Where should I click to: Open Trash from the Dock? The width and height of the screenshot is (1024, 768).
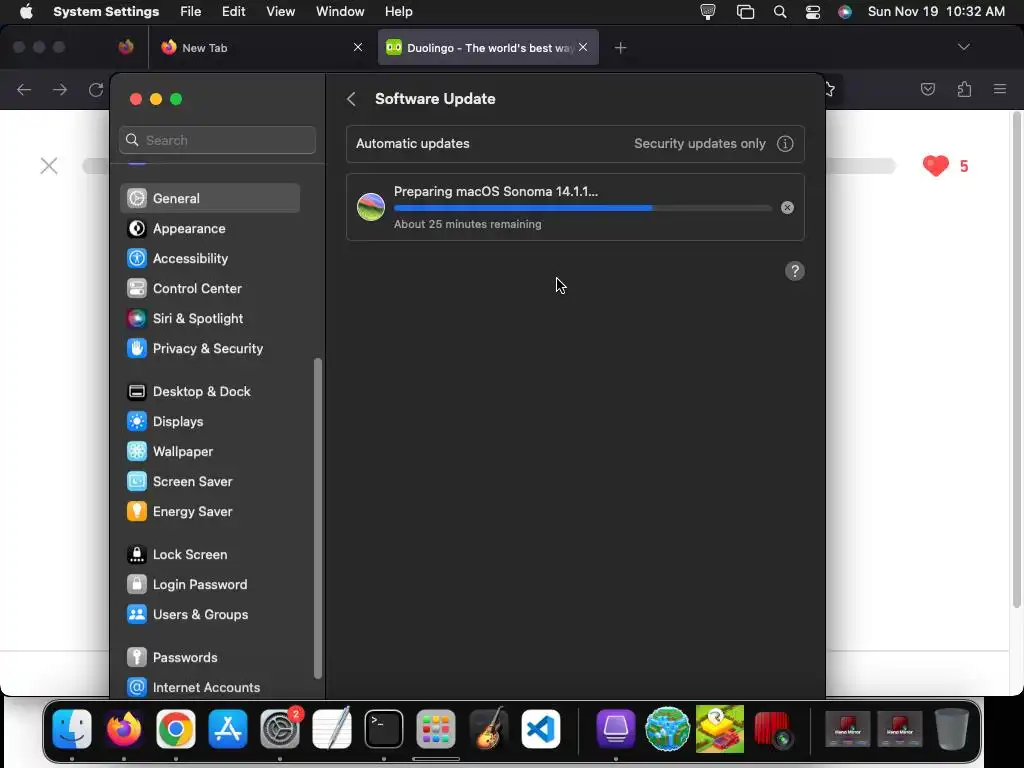pos(952,729)
